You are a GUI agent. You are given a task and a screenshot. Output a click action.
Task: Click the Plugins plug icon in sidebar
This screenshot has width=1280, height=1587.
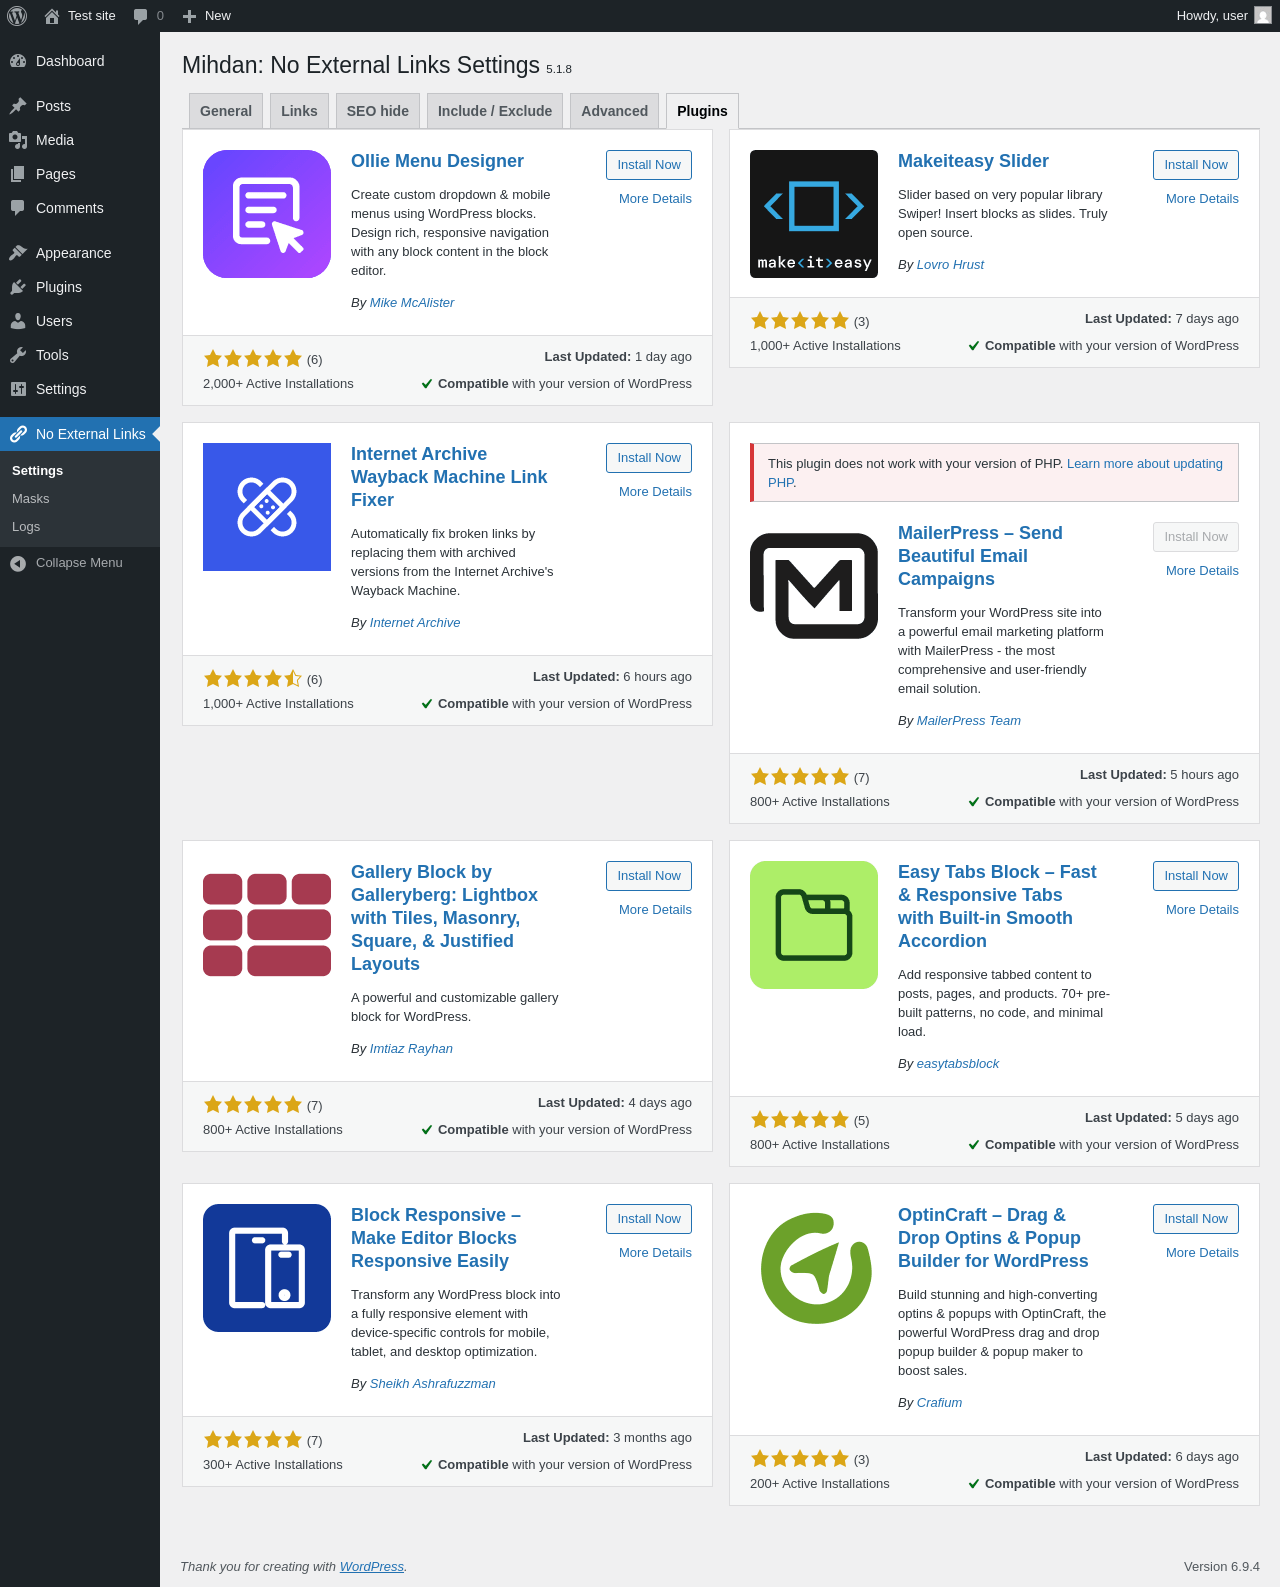[18, 287]
